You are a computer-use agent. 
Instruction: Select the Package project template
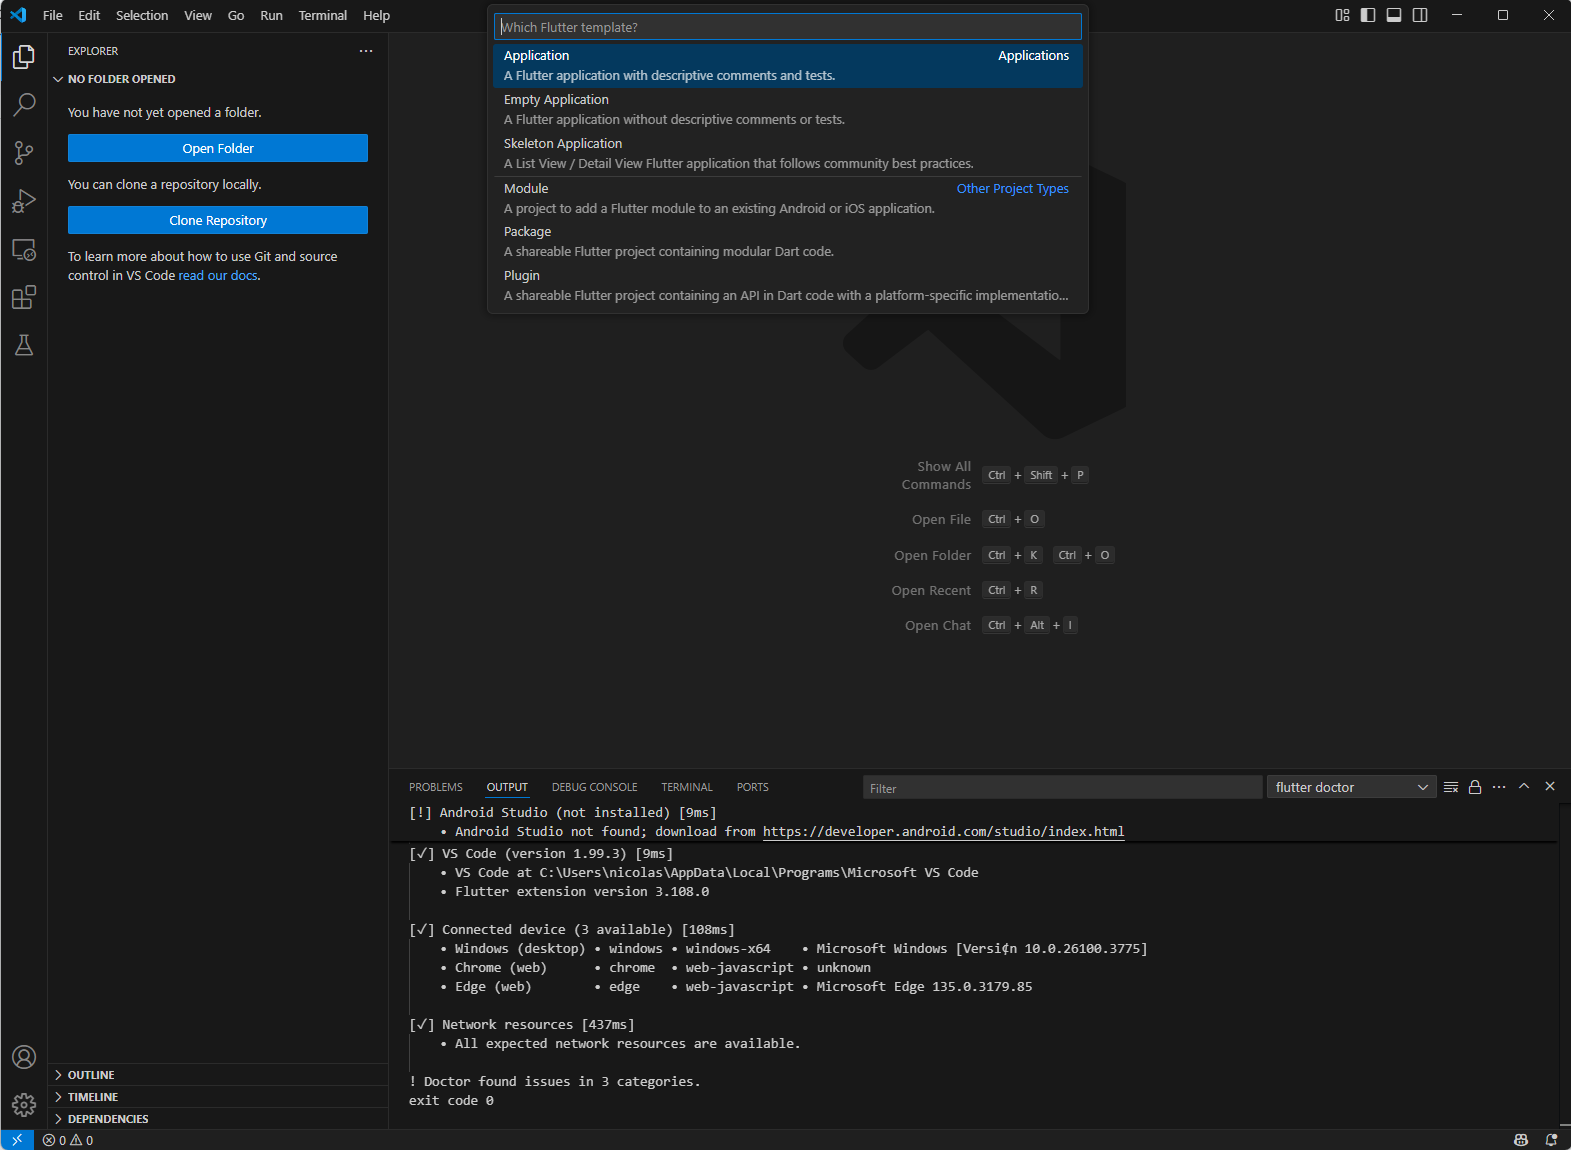click(788, 242)
